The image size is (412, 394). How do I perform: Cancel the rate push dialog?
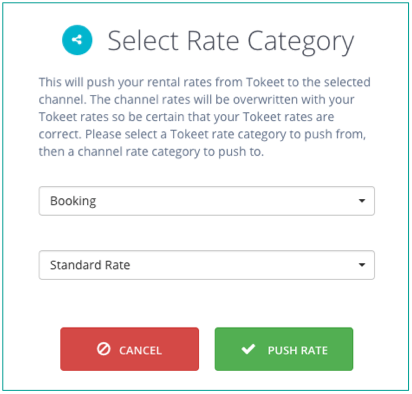pos(130,349)
